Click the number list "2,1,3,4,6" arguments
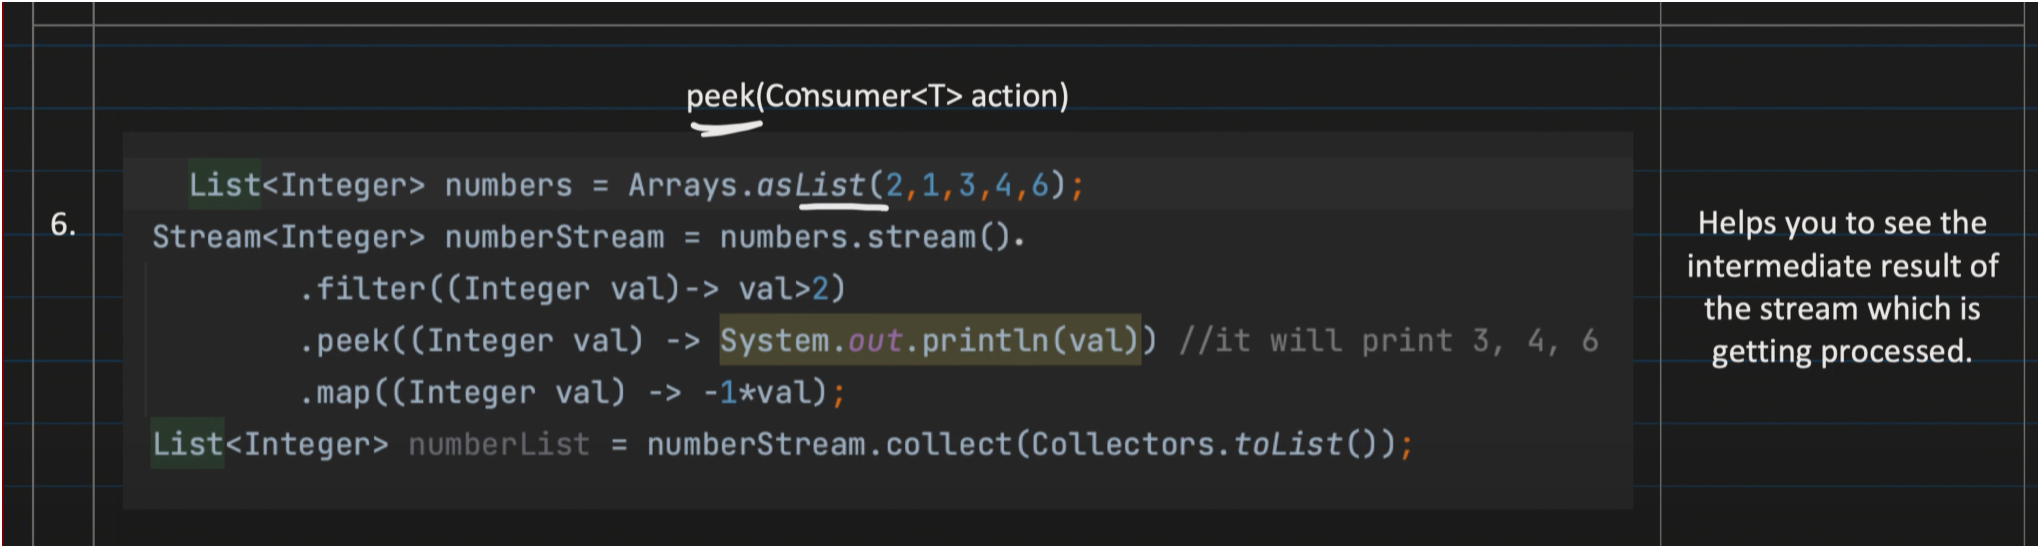Screen dimensions: 2040x548 tap(967, 185)
